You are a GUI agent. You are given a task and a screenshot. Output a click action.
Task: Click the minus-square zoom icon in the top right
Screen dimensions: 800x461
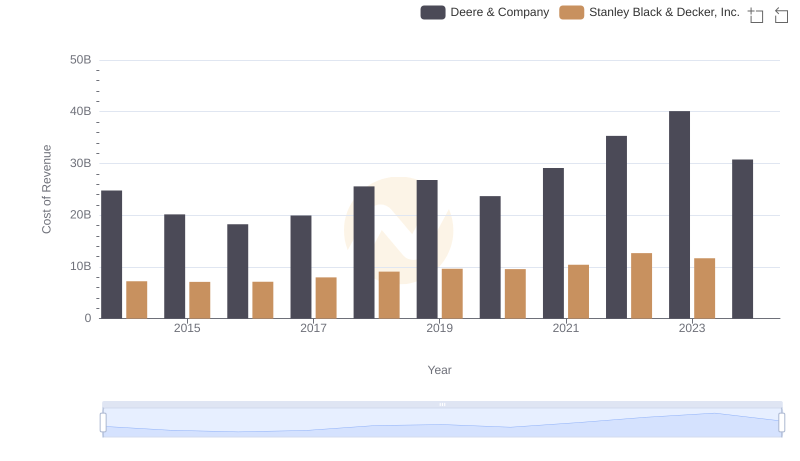click(x=778, y=15)
